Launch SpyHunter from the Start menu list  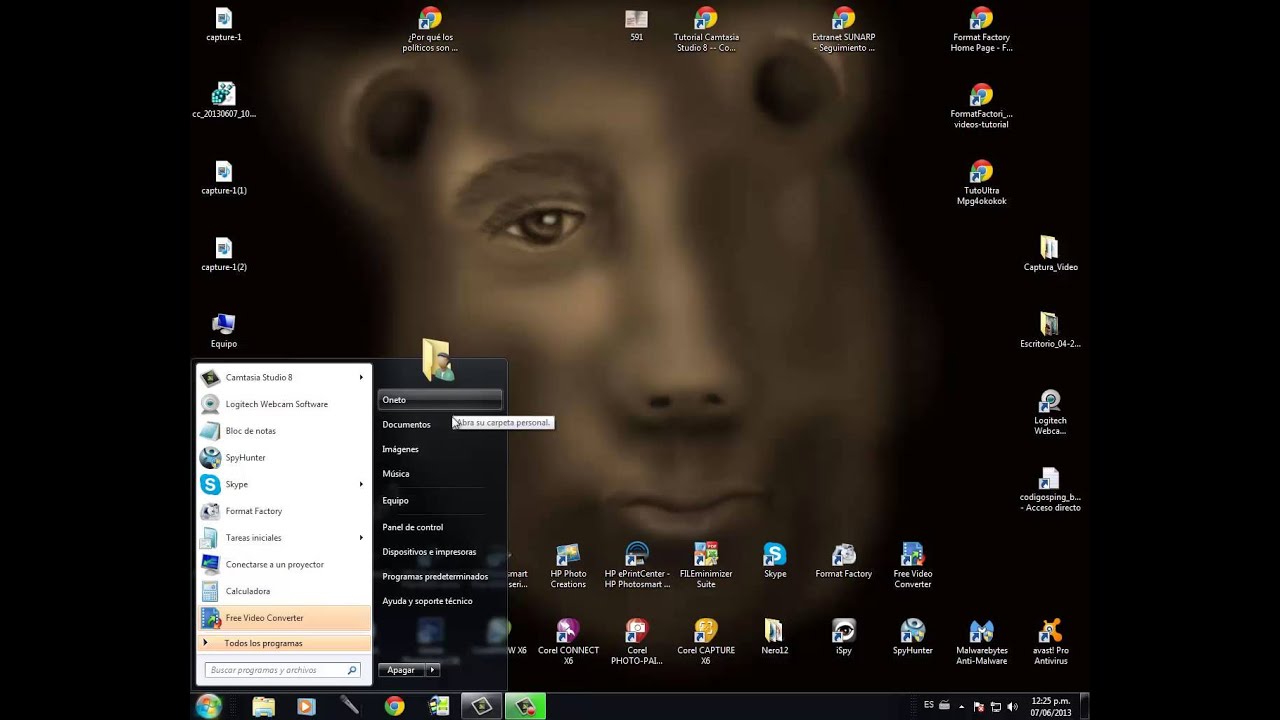click(284, 458)
